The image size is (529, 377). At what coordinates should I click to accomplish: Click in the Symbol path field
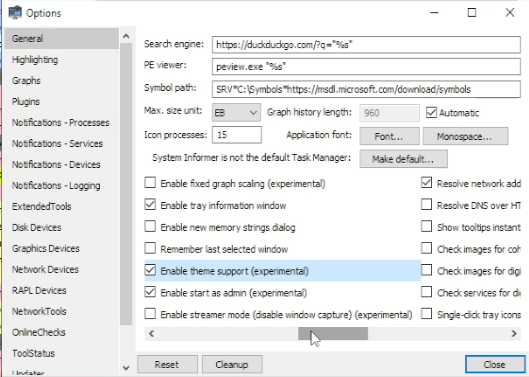pos(366,89)
